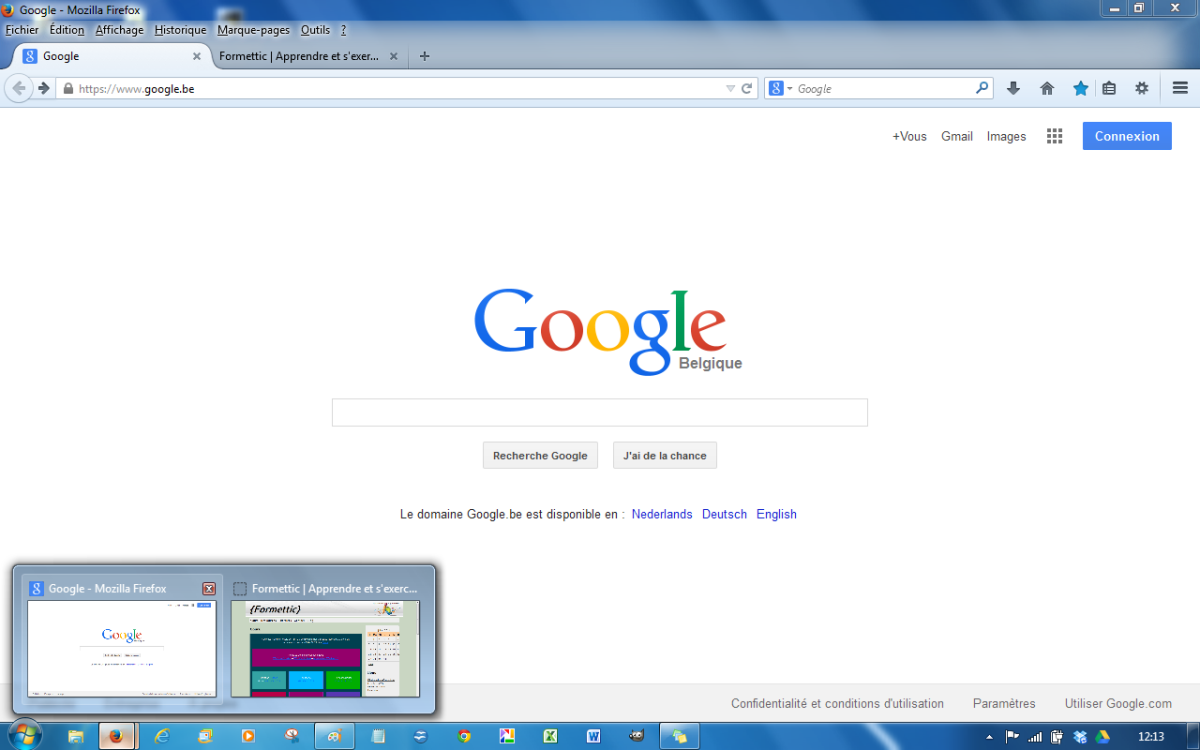The width and height of the screenshot is (1200, 750).
Task: Open the Images link
Action: click(x=1006, y=136)
